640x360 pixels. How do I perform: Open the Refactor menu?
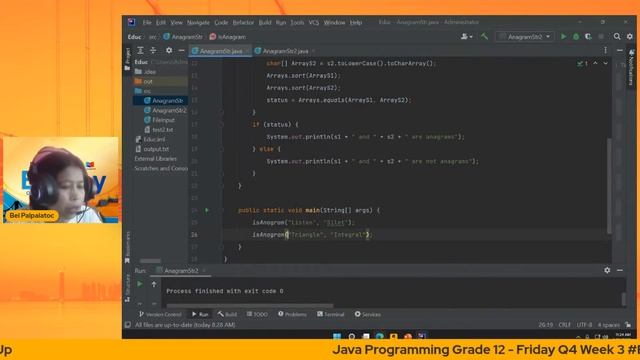tap(243, 22)
